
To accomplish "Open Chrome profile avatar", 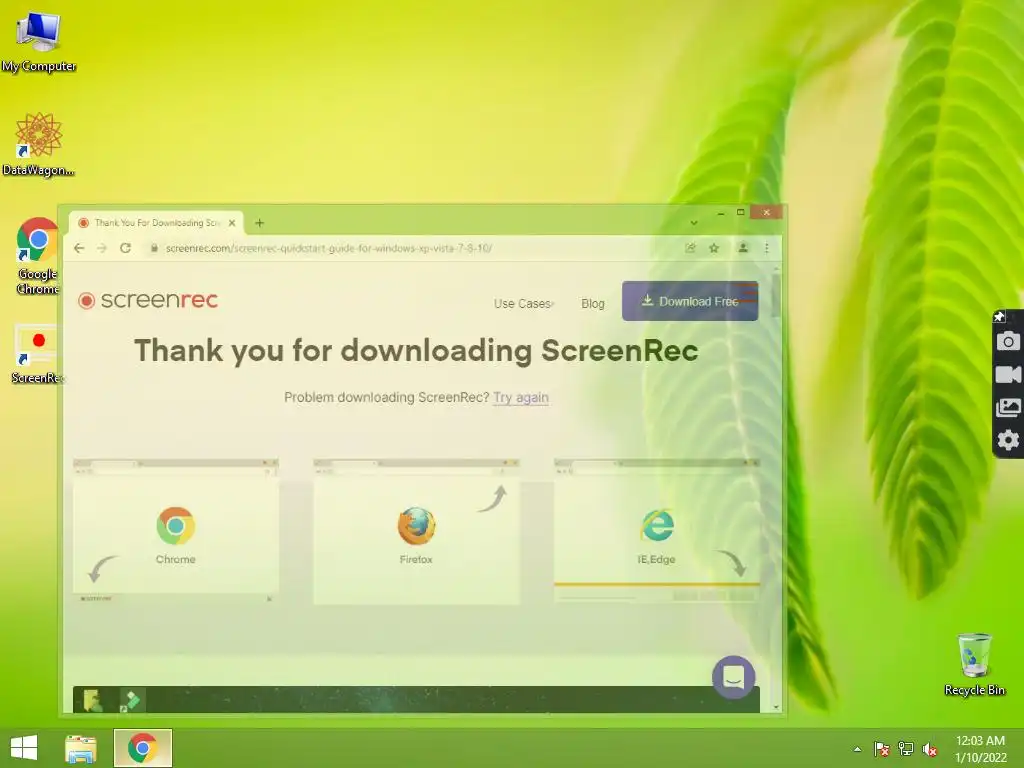I will tap(743, 248).
